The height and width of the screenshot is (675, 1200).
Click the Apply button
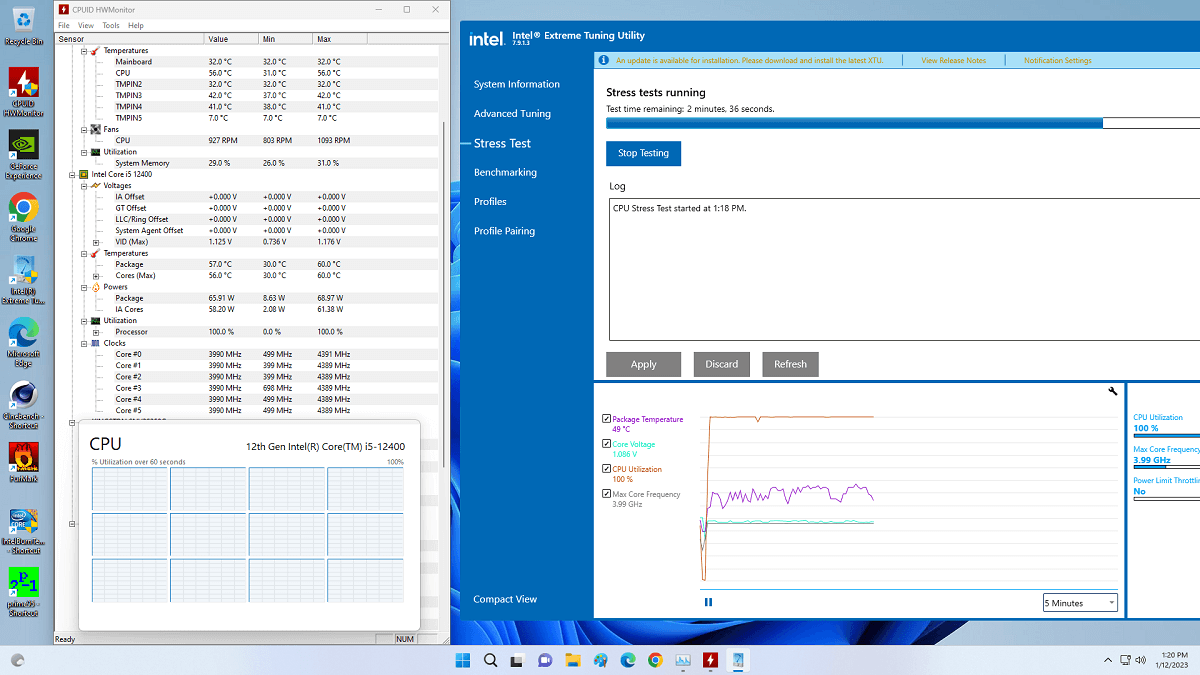(x=643, y=364)
